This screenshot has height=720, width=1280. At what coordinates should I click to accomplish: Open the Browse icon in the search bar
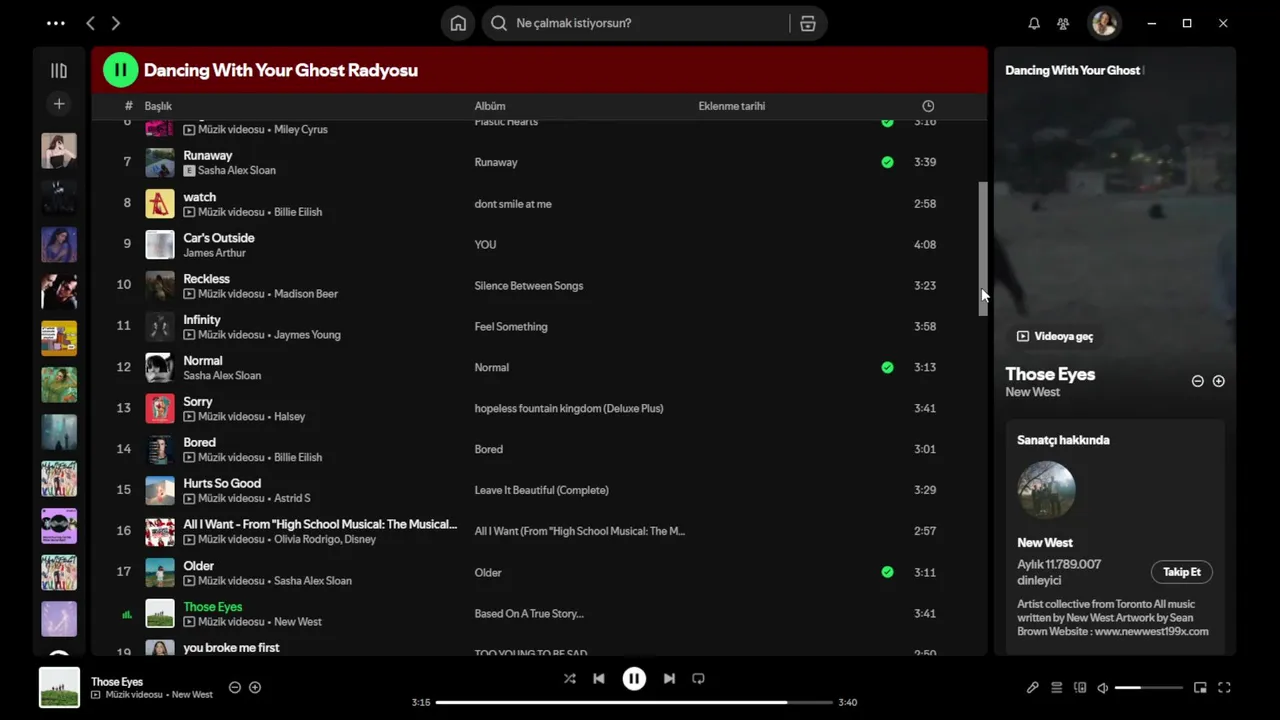808,23
